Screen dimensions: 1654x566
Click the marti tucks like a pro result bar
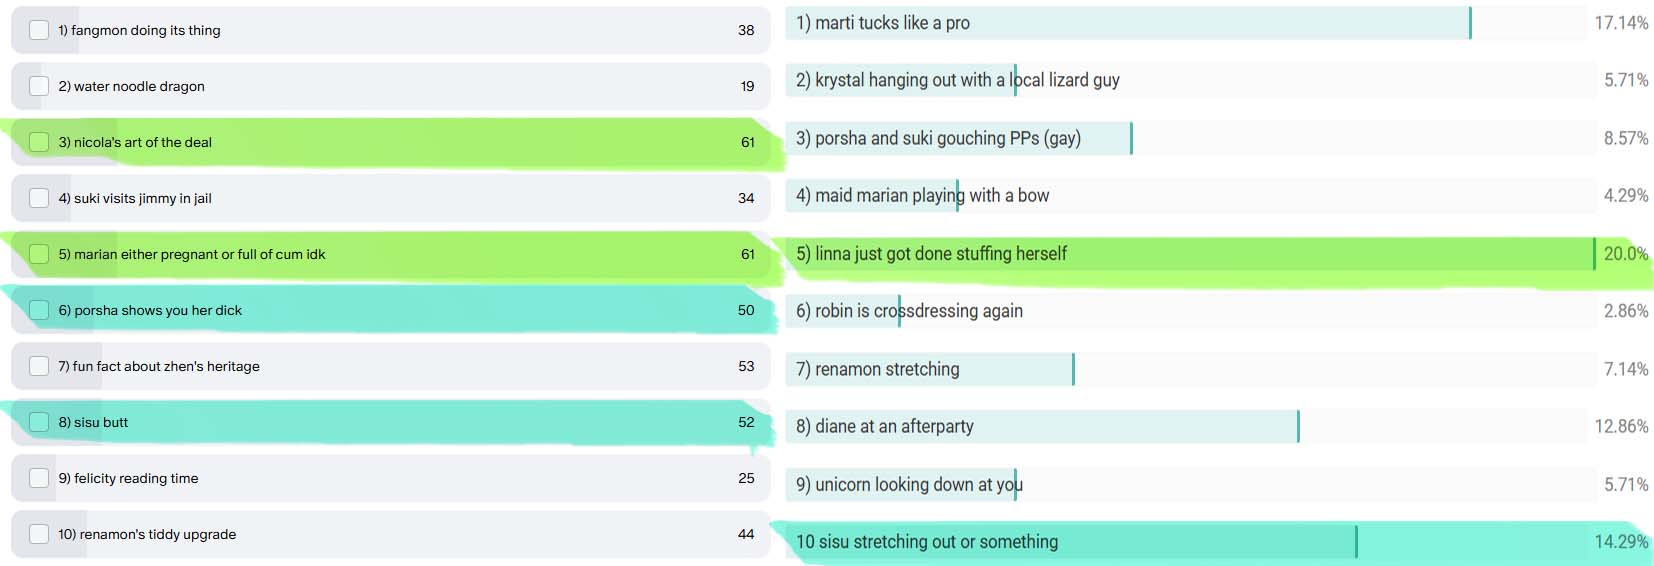1185,23
